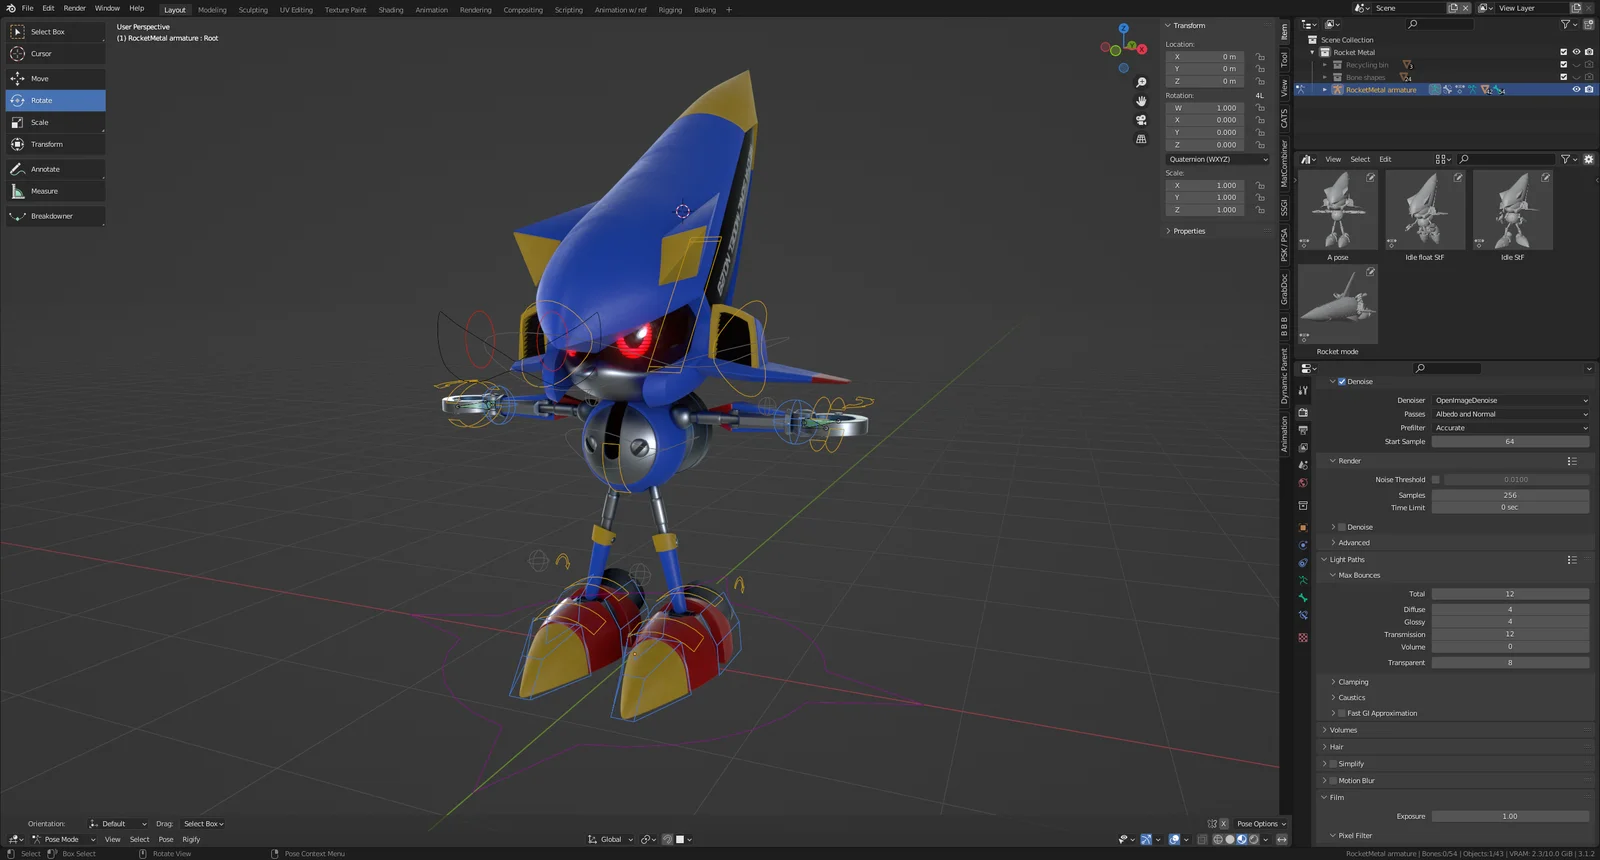Open the Scene properties tab icon
Screen dimensions: 1600x860
[x=1303, y=465]
